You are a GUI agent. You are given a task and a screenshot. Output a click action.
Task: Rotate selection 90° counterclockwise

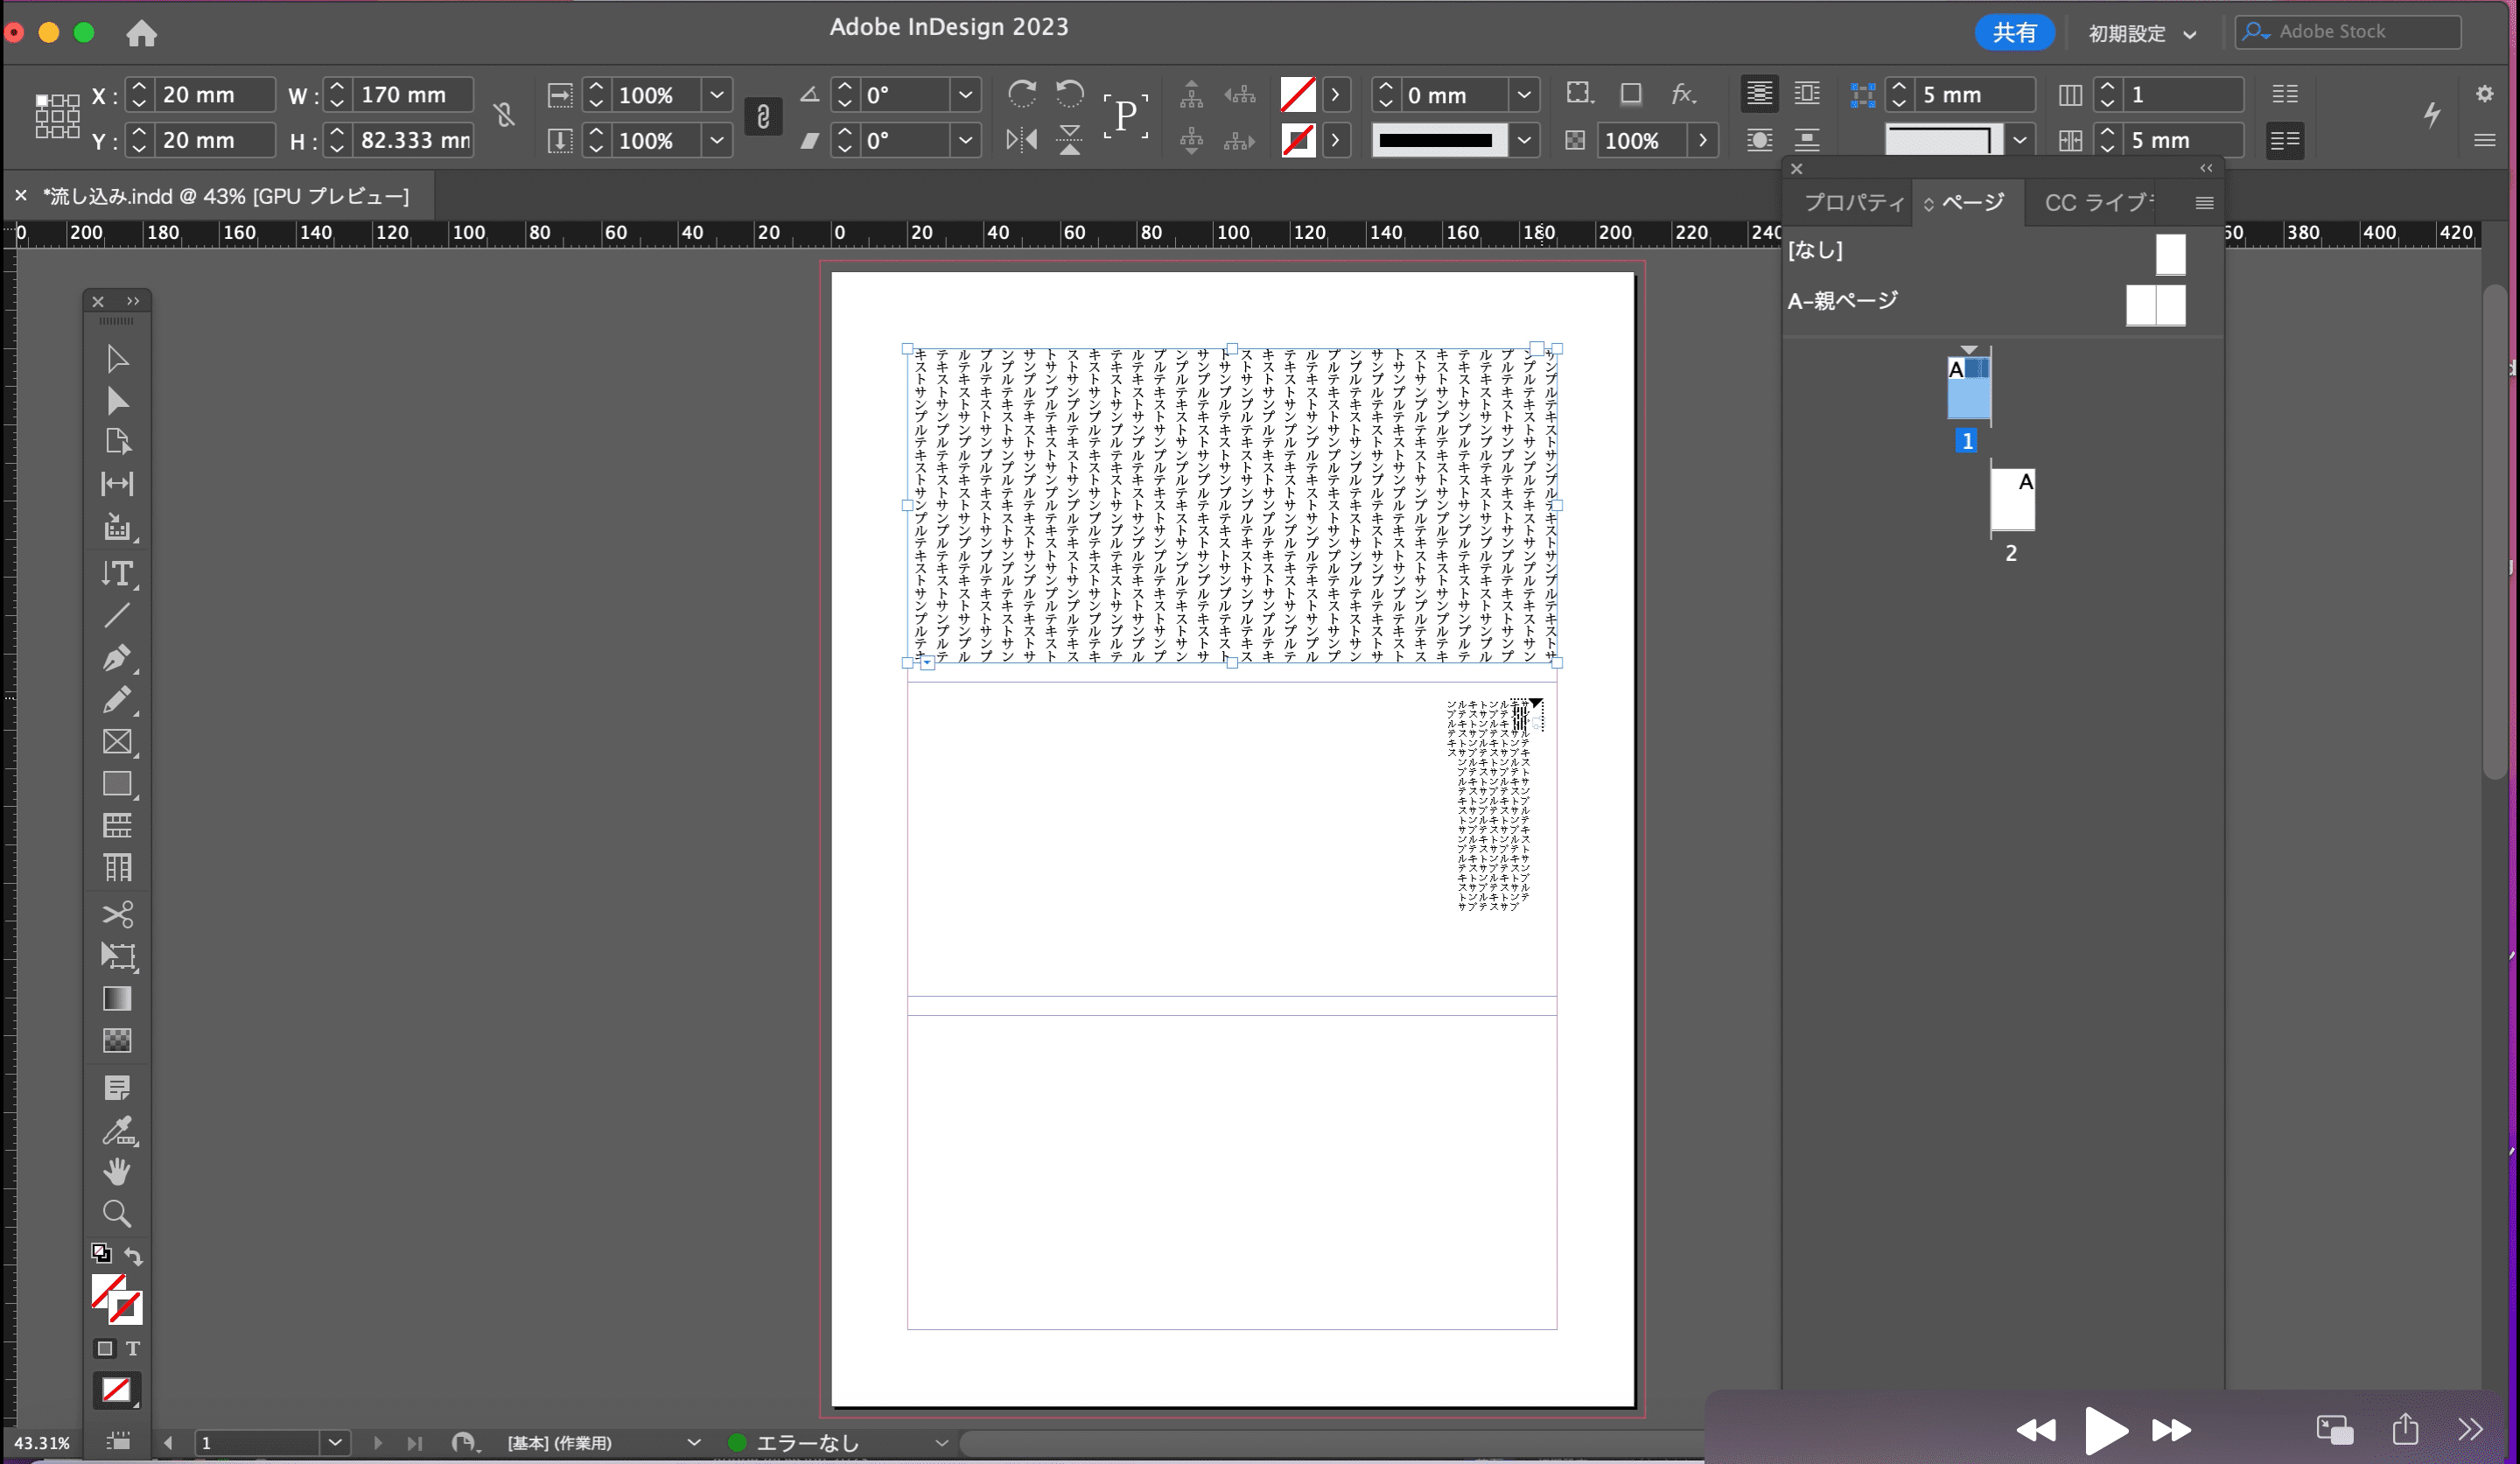(1069, 94)
